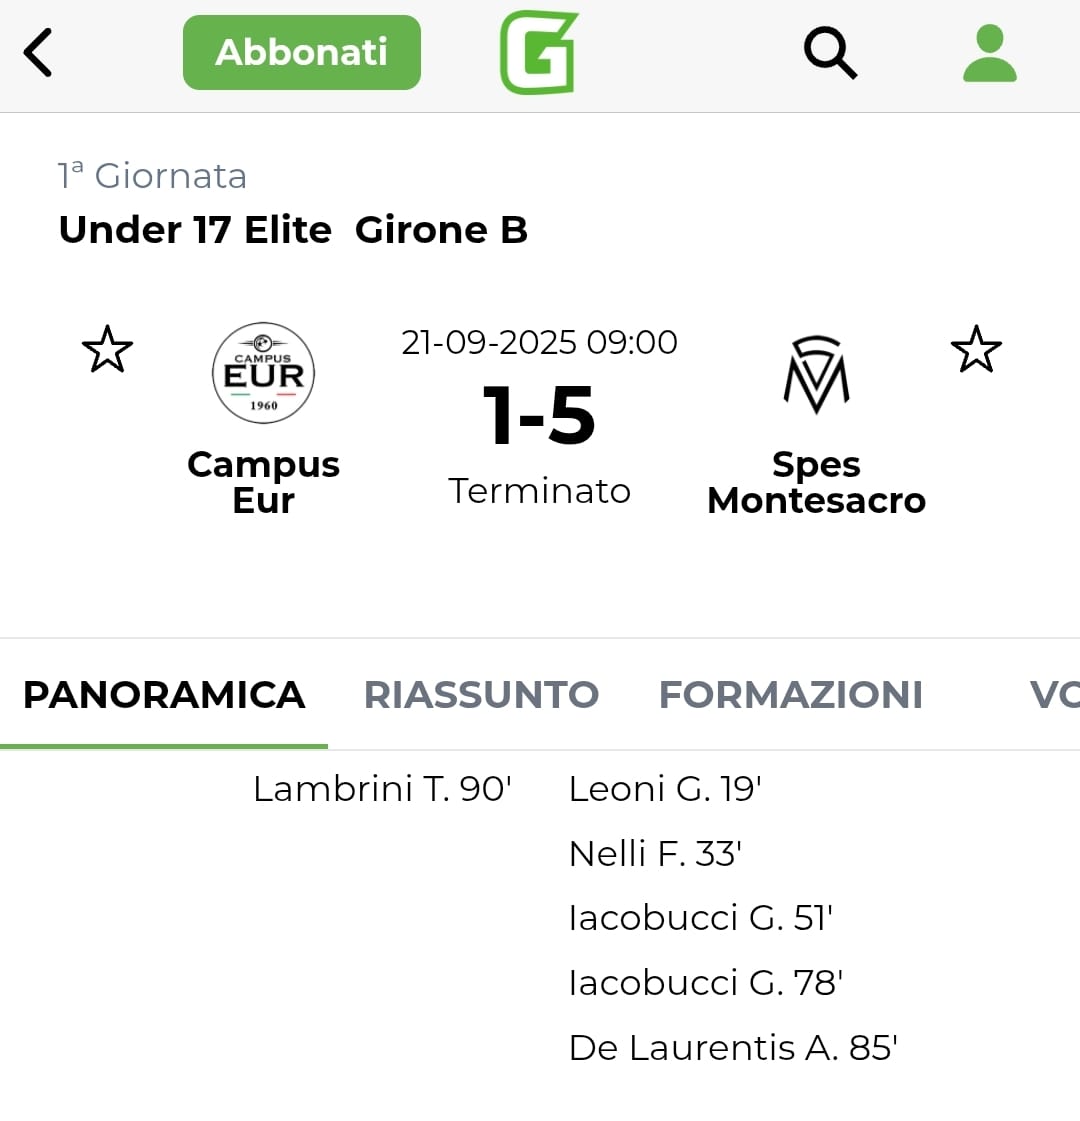
Task: Select the partially visible VO tab
Action: [x=1053, y=695]
